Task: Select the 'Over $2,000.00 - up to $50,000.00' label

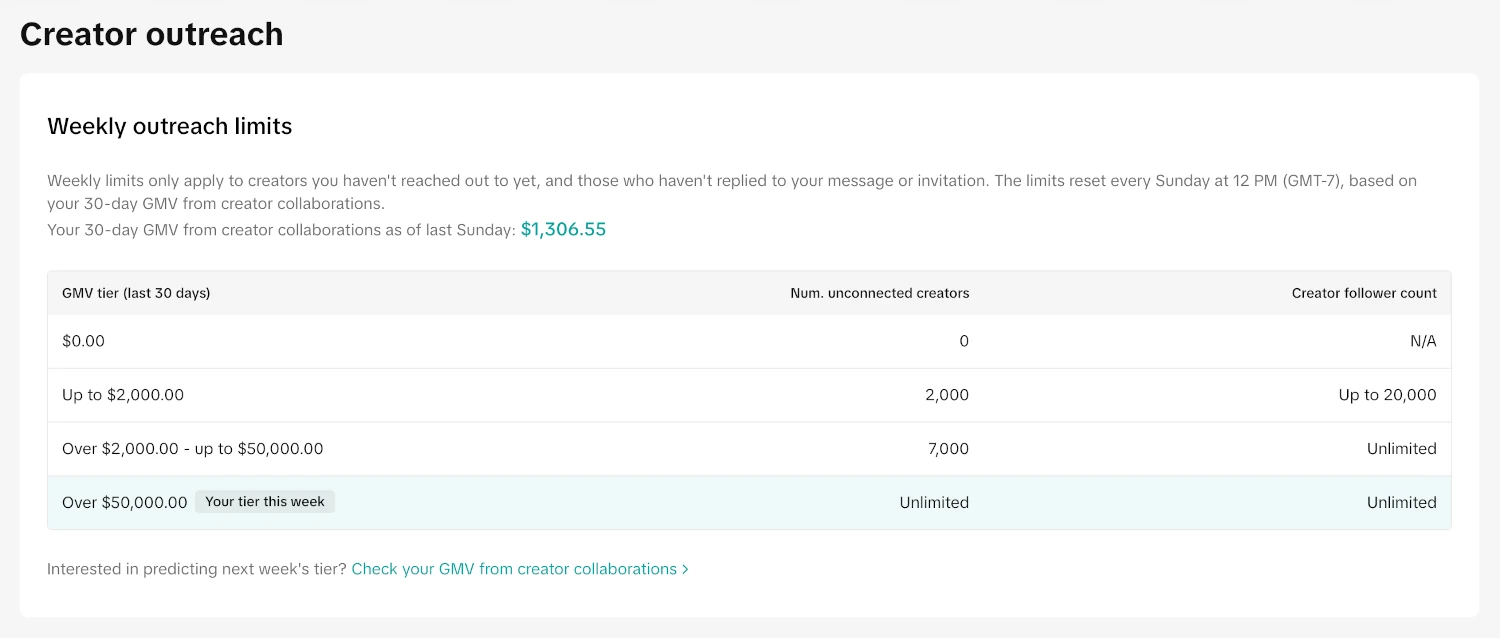Action: point(192,449)
